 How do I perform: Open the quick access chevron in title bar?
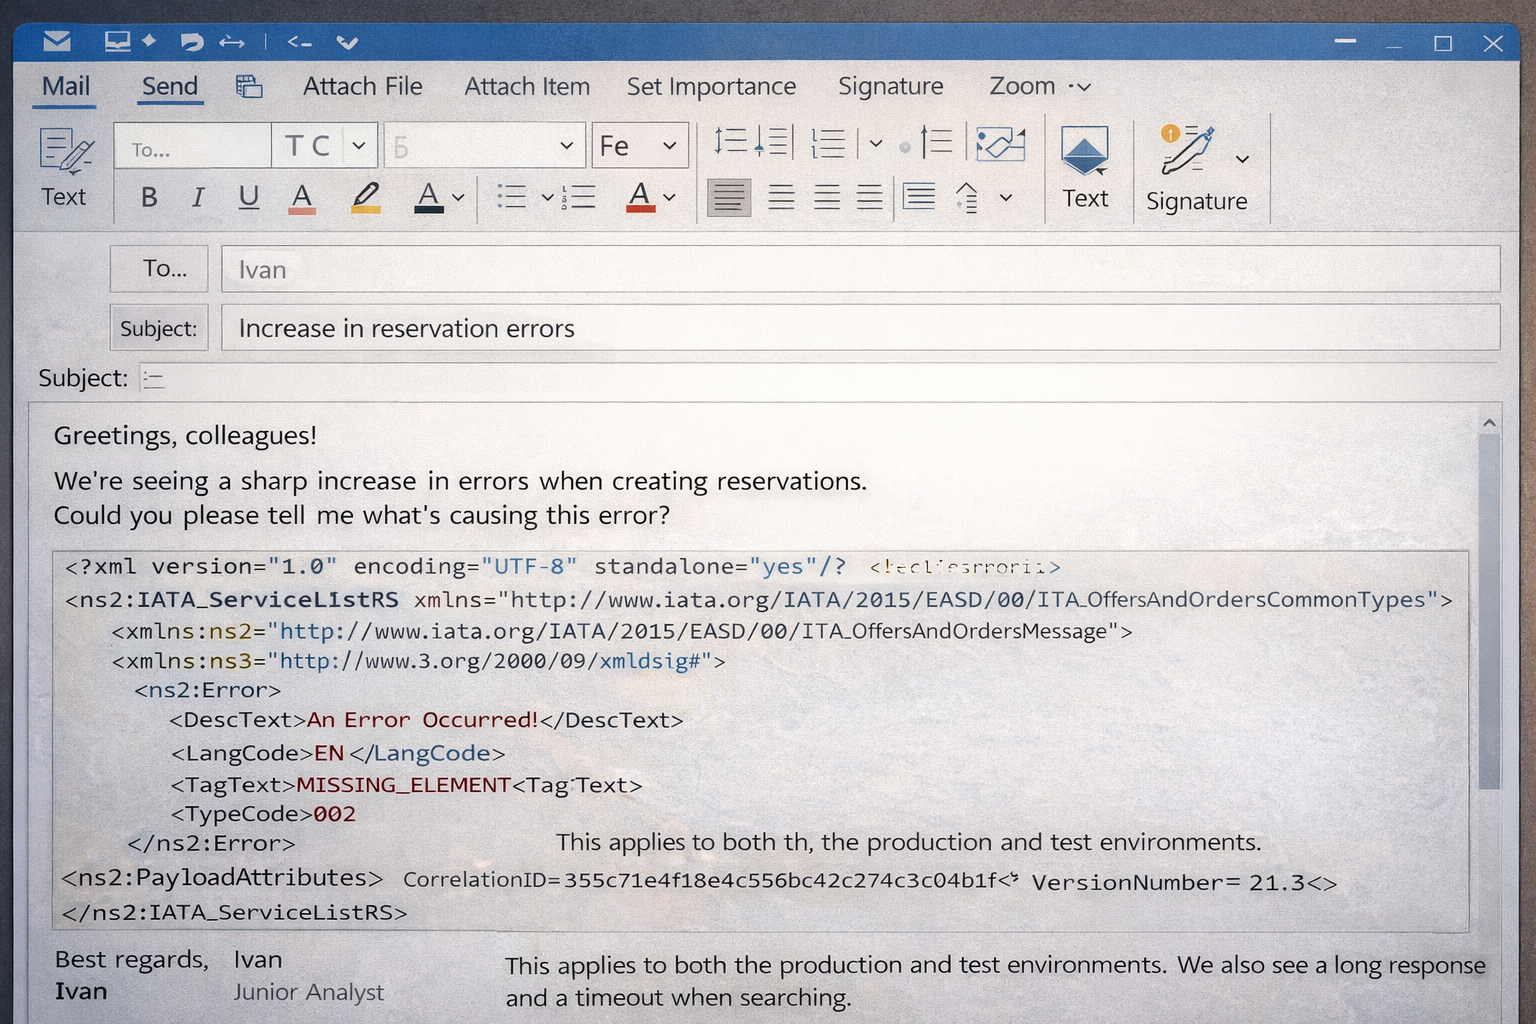pos(347,42)
